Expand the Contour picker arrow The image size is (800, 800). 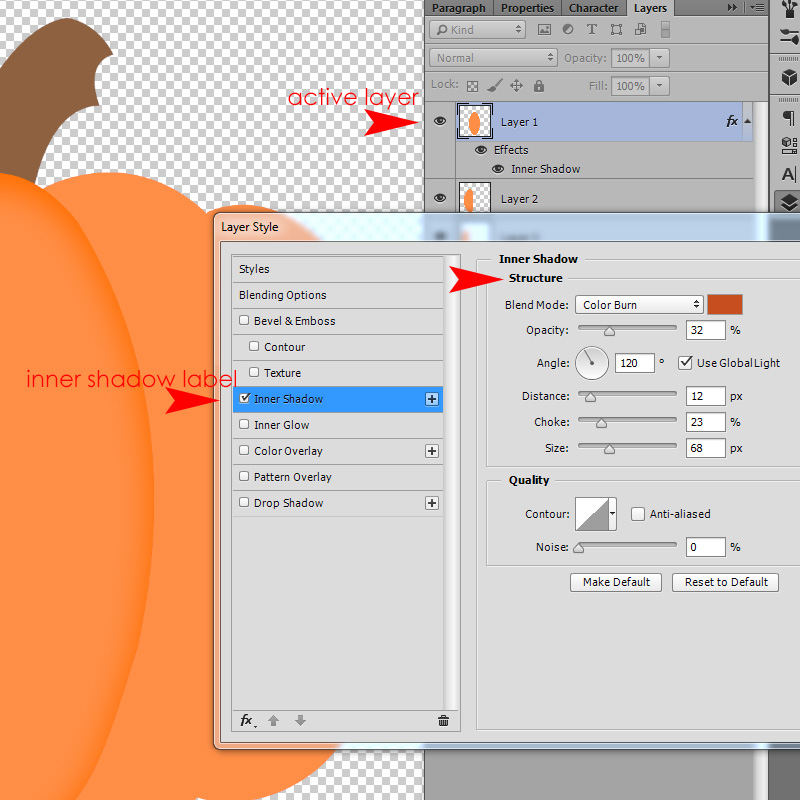[613, 514]
